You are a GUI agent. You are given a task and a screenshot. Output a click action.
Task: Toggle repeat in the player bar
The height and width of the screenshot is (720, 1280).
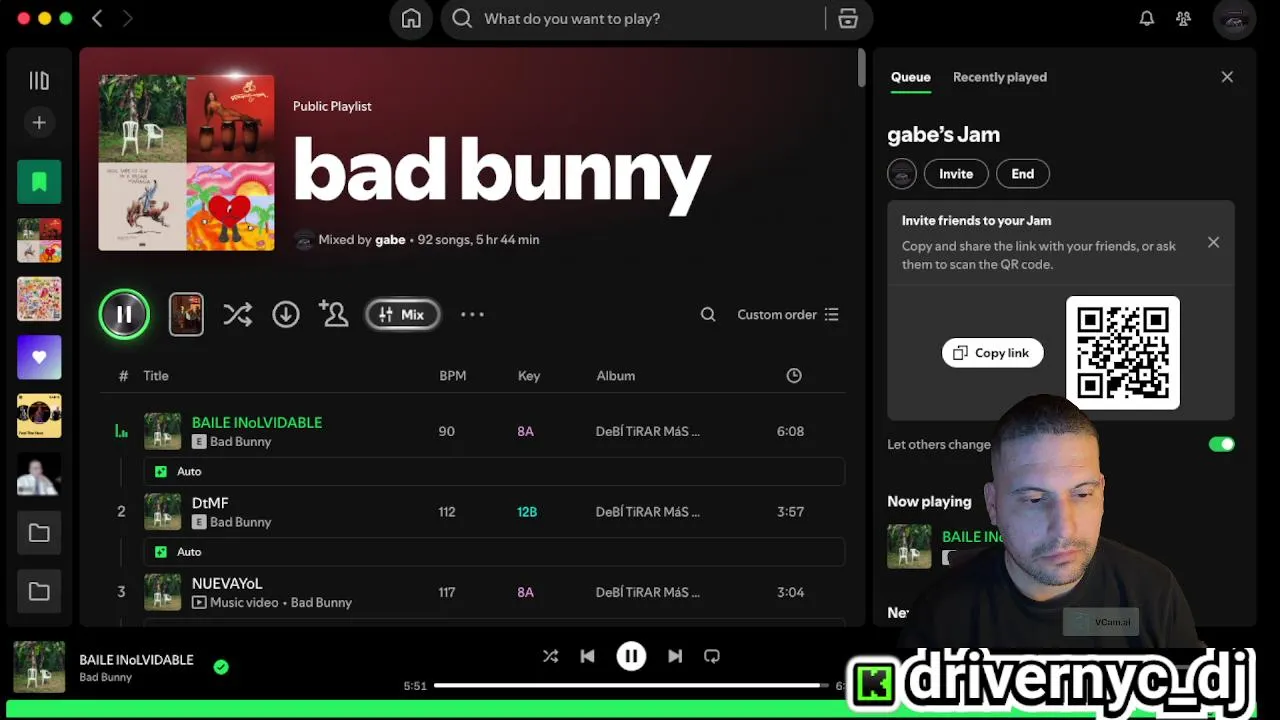pyautogui.click(x=712, y=656)
